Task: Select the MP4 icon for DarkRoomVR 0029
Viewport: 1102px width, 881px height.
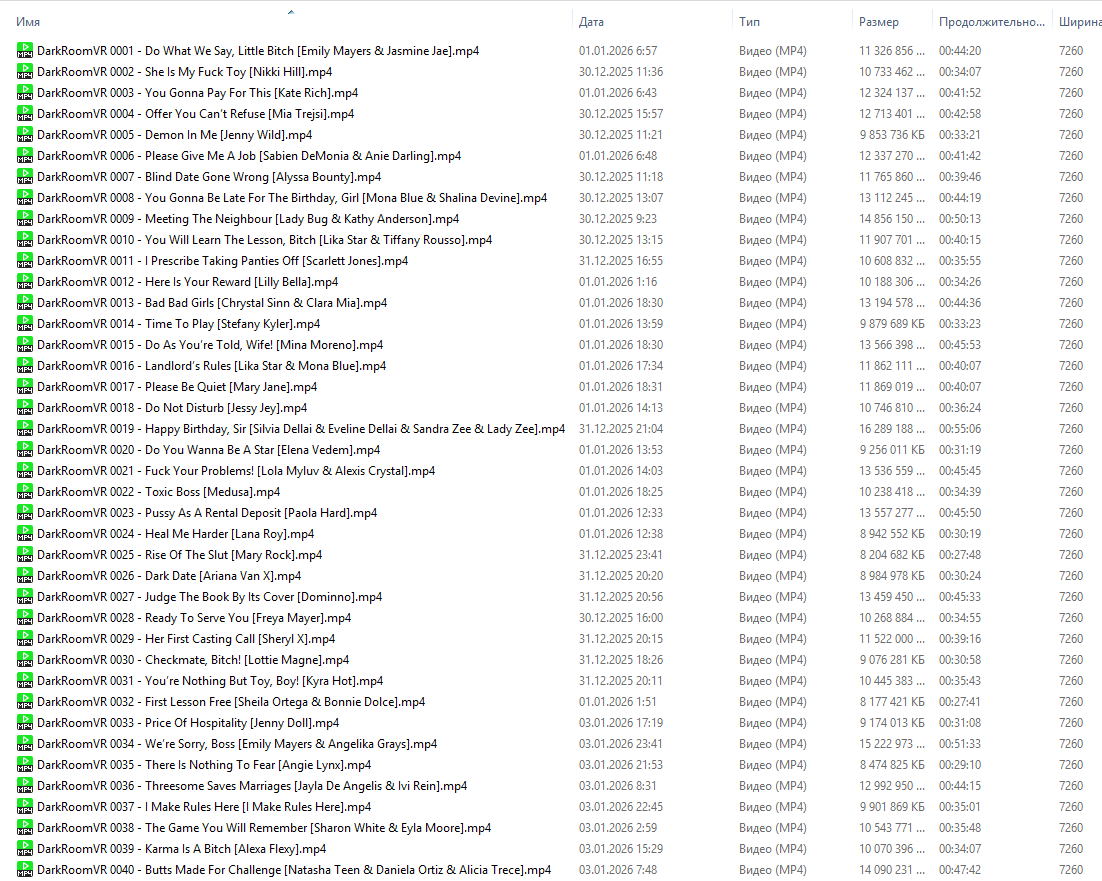Action: coord(25,639)
